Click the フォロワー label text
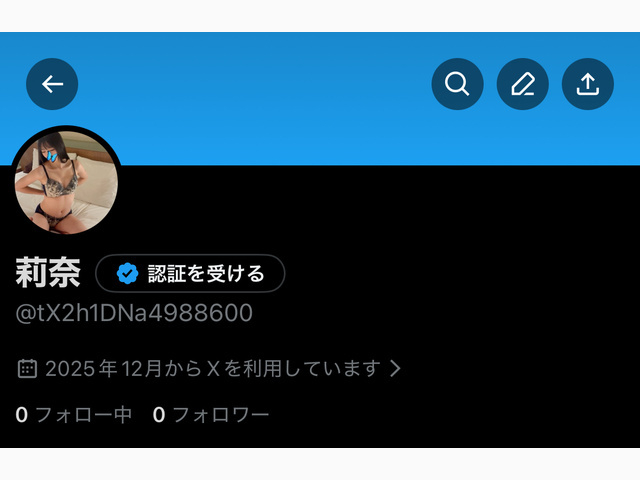This screenshot has height=480, width=640. click(221, 415)
